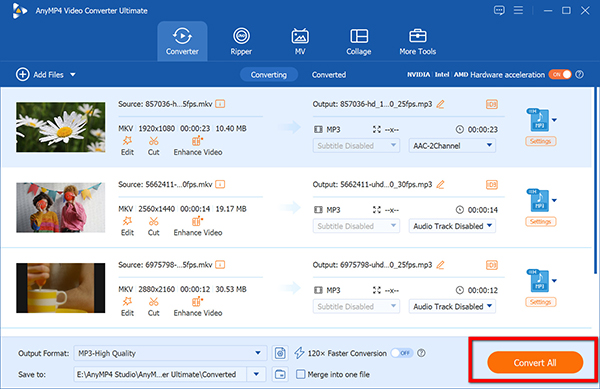Screen dimensions: 600x389
Task: Select the party people video thumbnail
Action: (60, 207)
